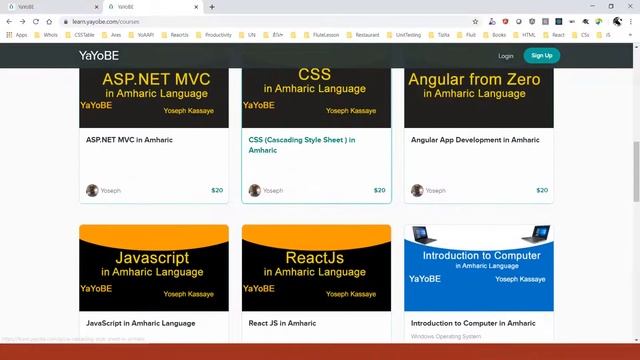This screenshot has width=640, height=360.
Task: Open the JS bookmark folder
Action: point(604,35)
